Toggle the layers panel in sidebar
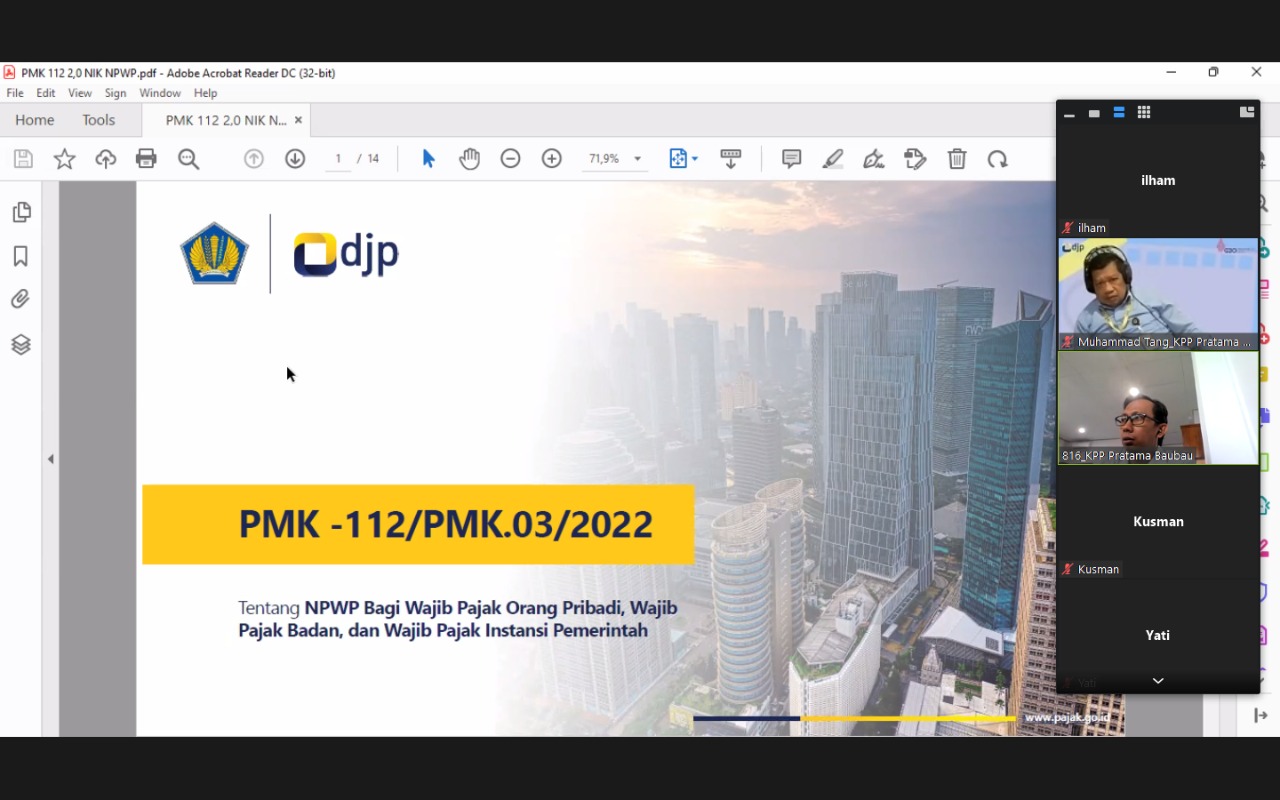The height and width of the screenshot is (800, 1280). pyautogui.click(x=21, y=345)
